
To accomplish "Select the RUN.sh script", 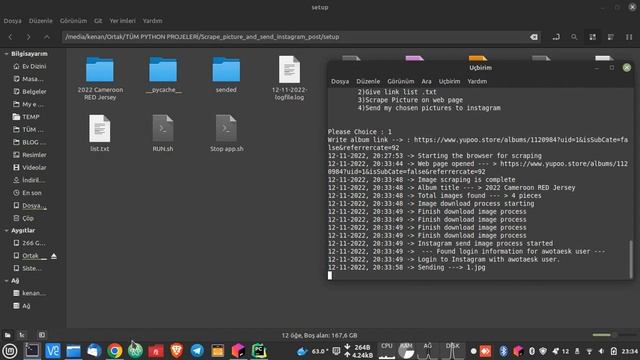I will tap(163, 133).
